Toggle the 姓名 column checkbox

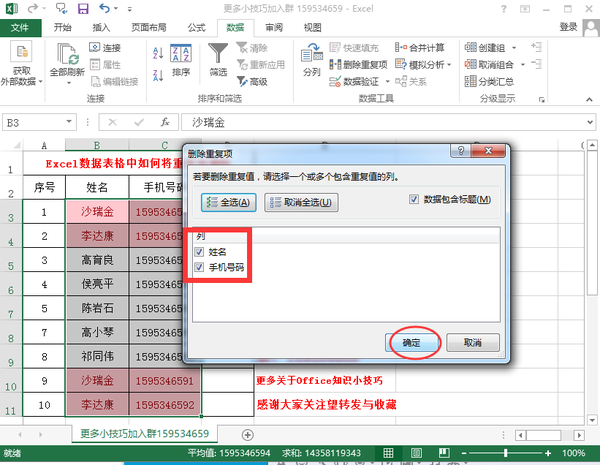coord(199,251)
